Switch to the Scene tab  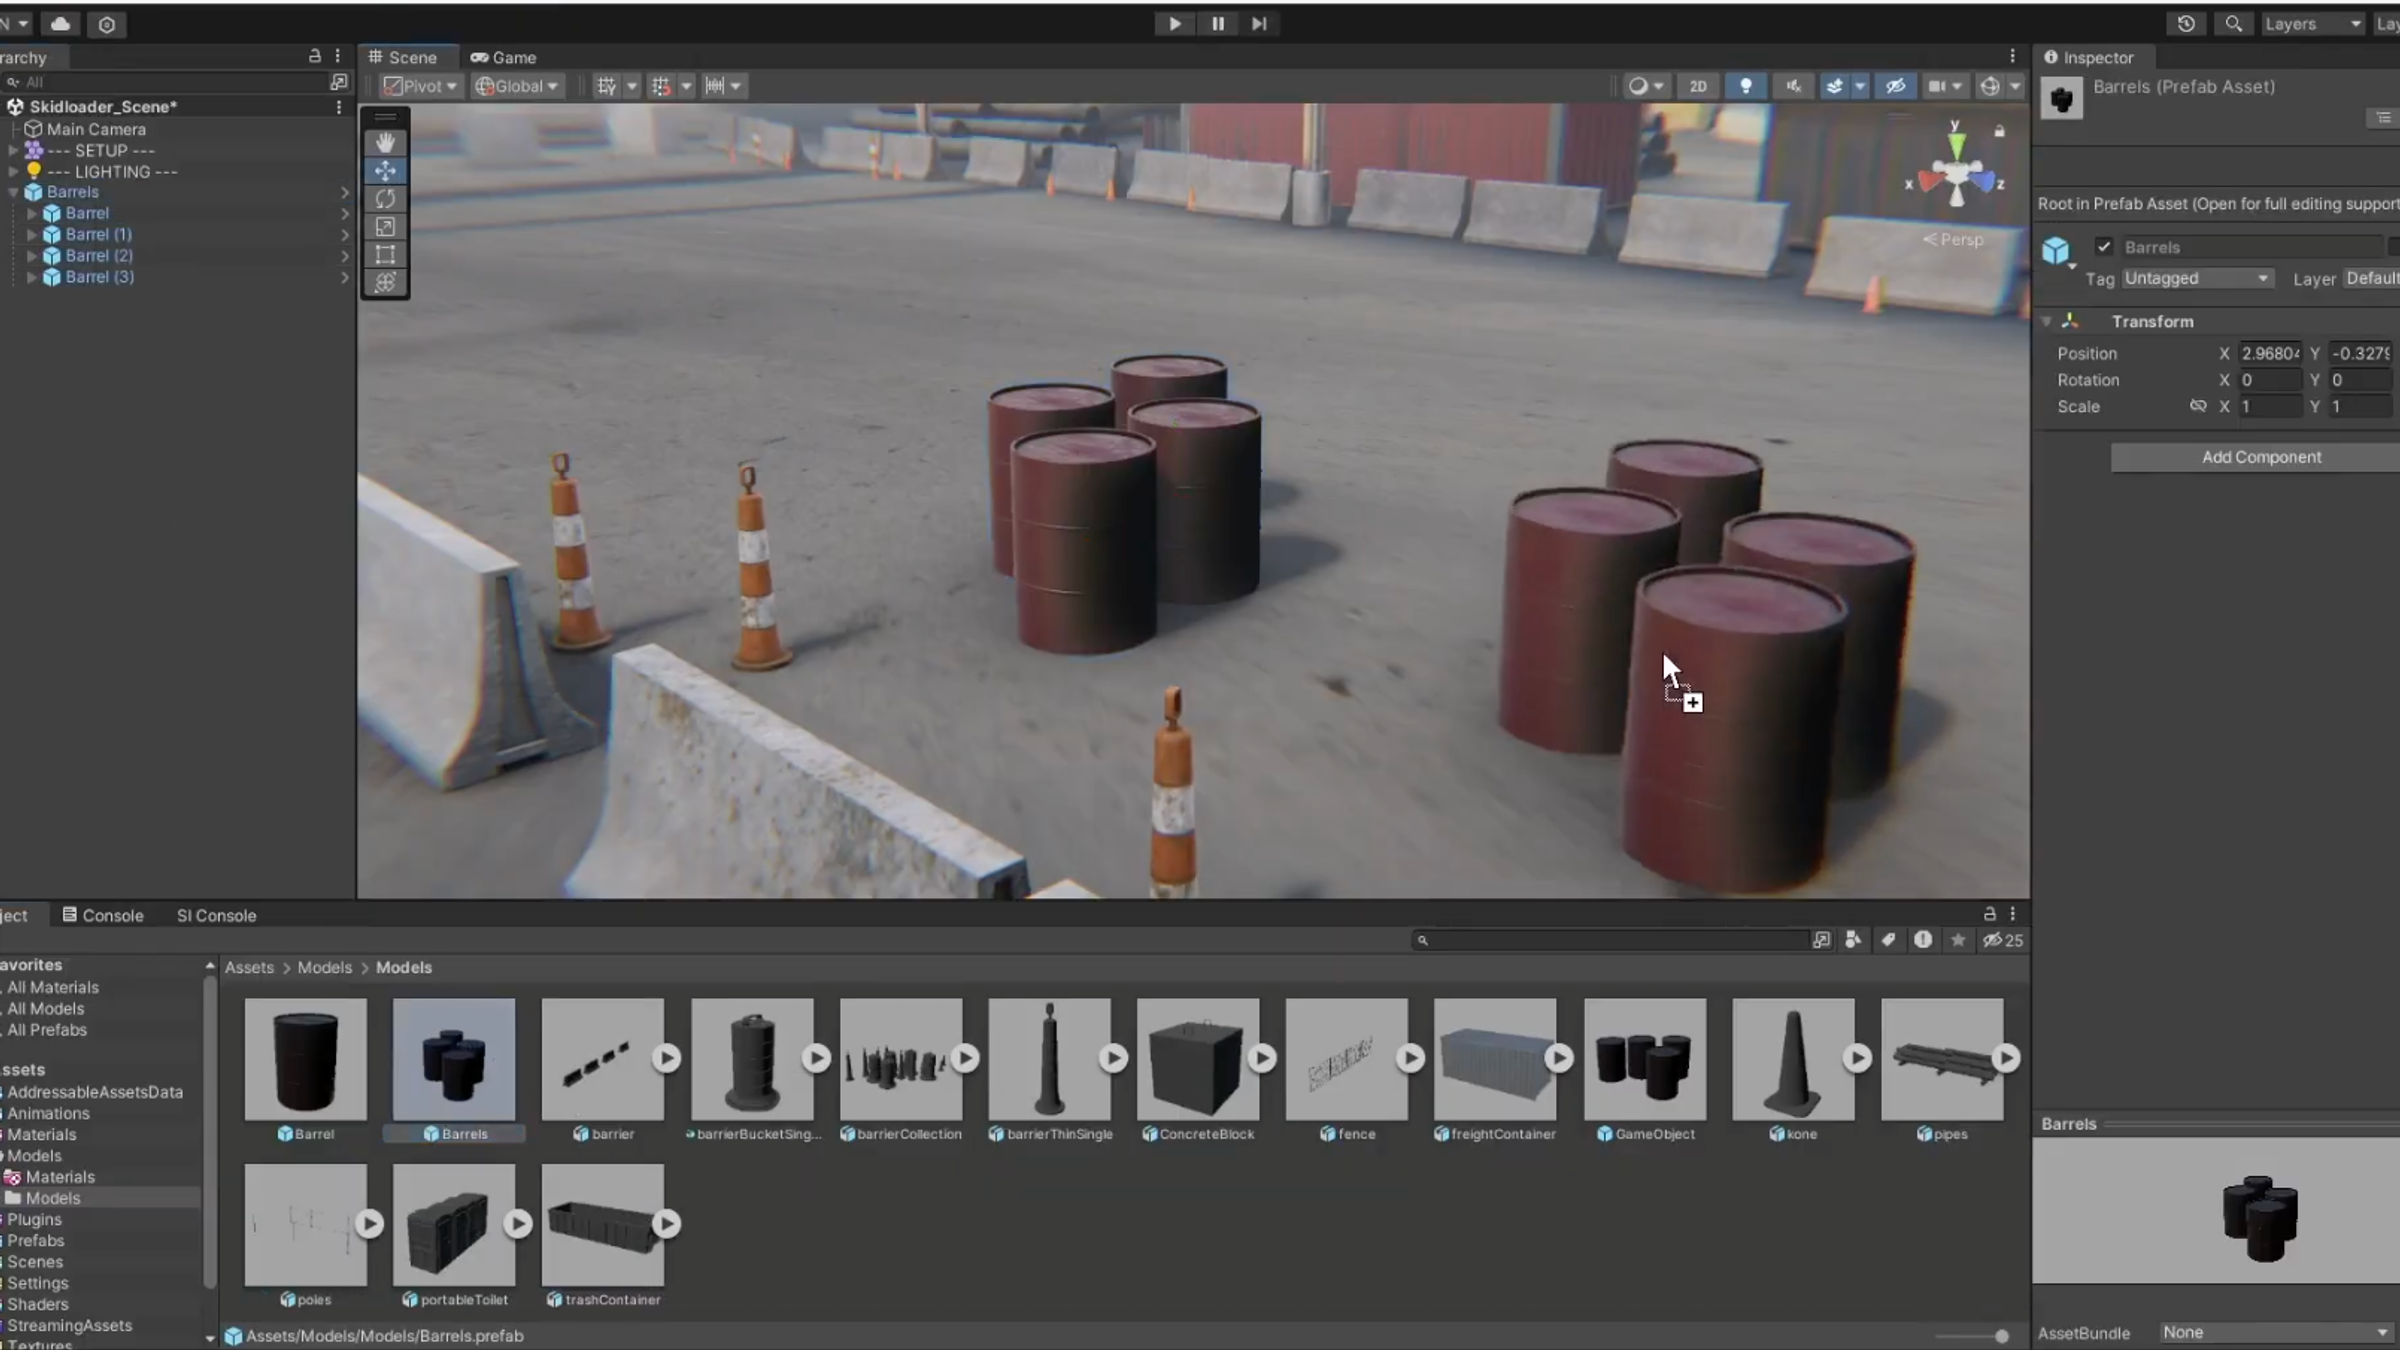click(403, 58)
